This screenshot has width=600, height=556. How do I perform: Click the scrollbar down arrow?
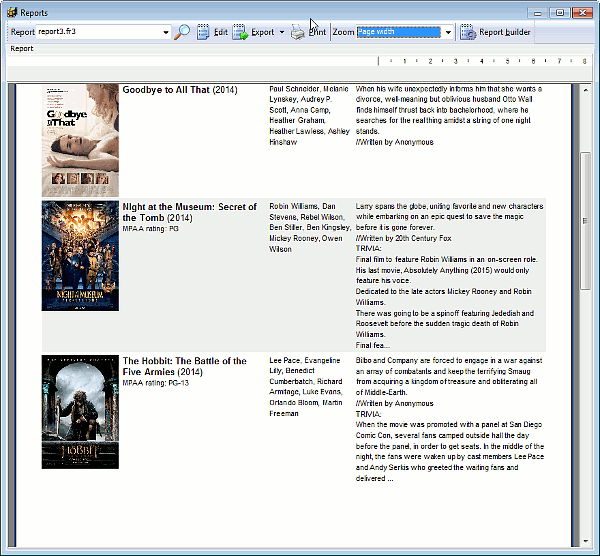pos(585,541)
